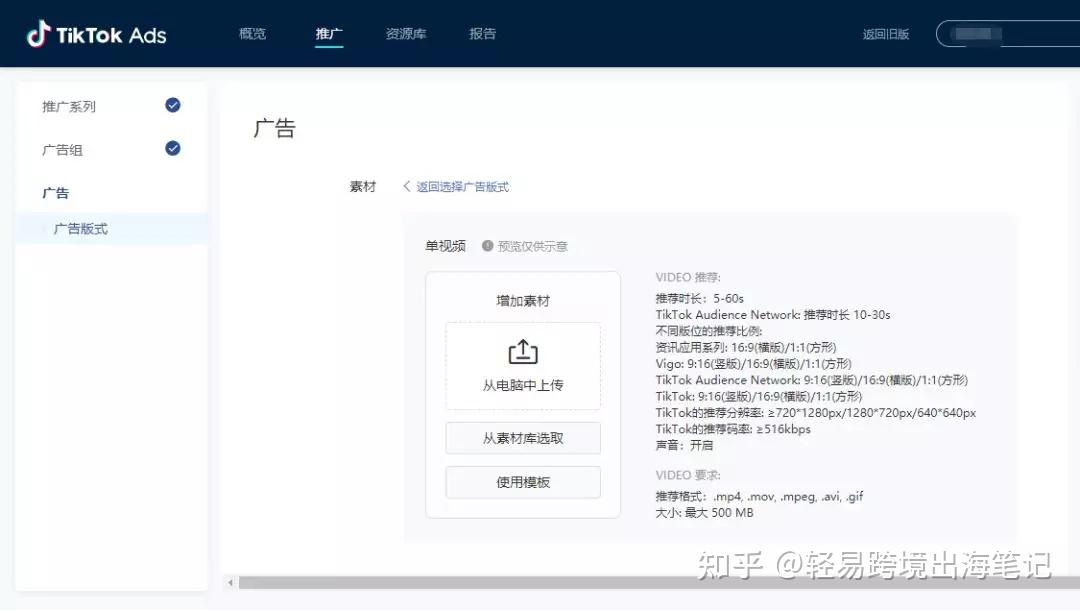Click the upload icon above 从电脑中上传
This screenshot has width=1080, height=610.
coord(522,352)
